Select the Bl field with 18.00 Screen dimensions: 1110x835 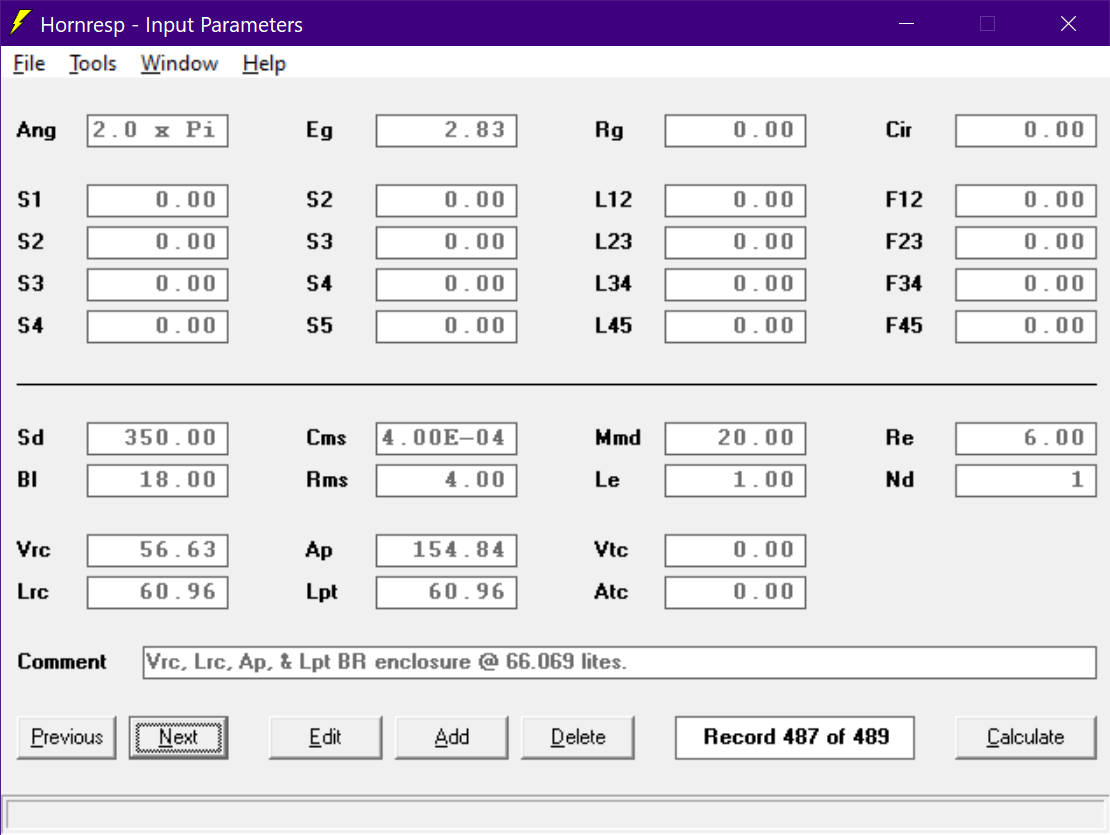(x=157, y=480)
